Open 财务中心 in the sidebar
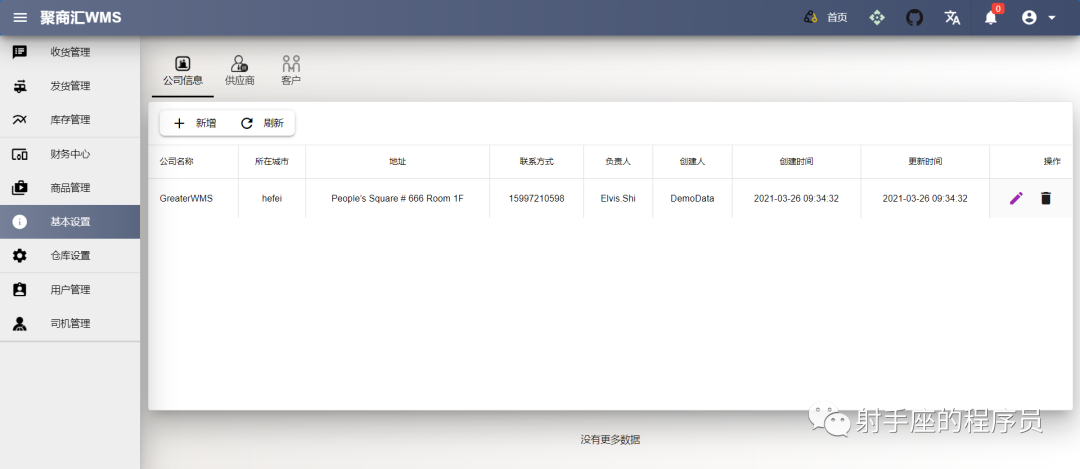This screenshot has height=469, width=1080. [70, 154]
